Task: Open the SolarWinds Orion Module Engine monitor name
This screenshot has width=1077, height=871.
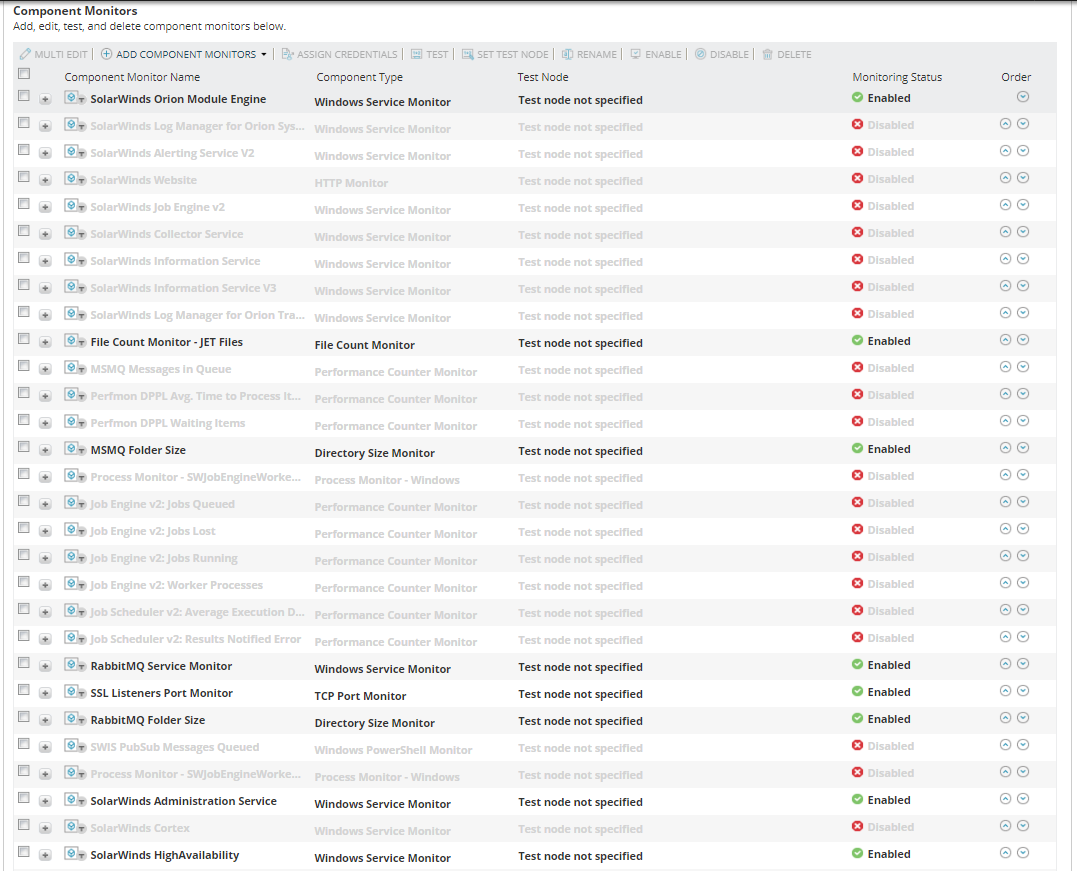Action: [x=178, y=99]
